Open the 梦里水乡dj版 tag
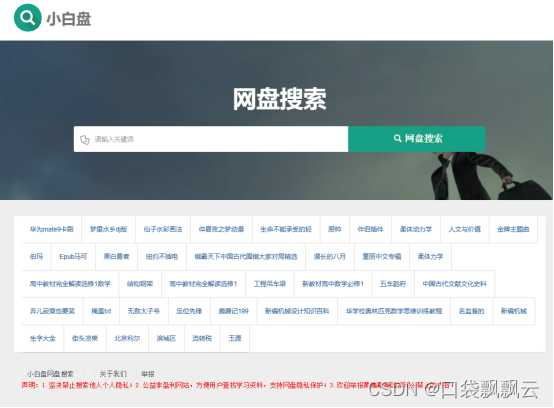Viewport: 554px width, 408px height. pos(108,229)
